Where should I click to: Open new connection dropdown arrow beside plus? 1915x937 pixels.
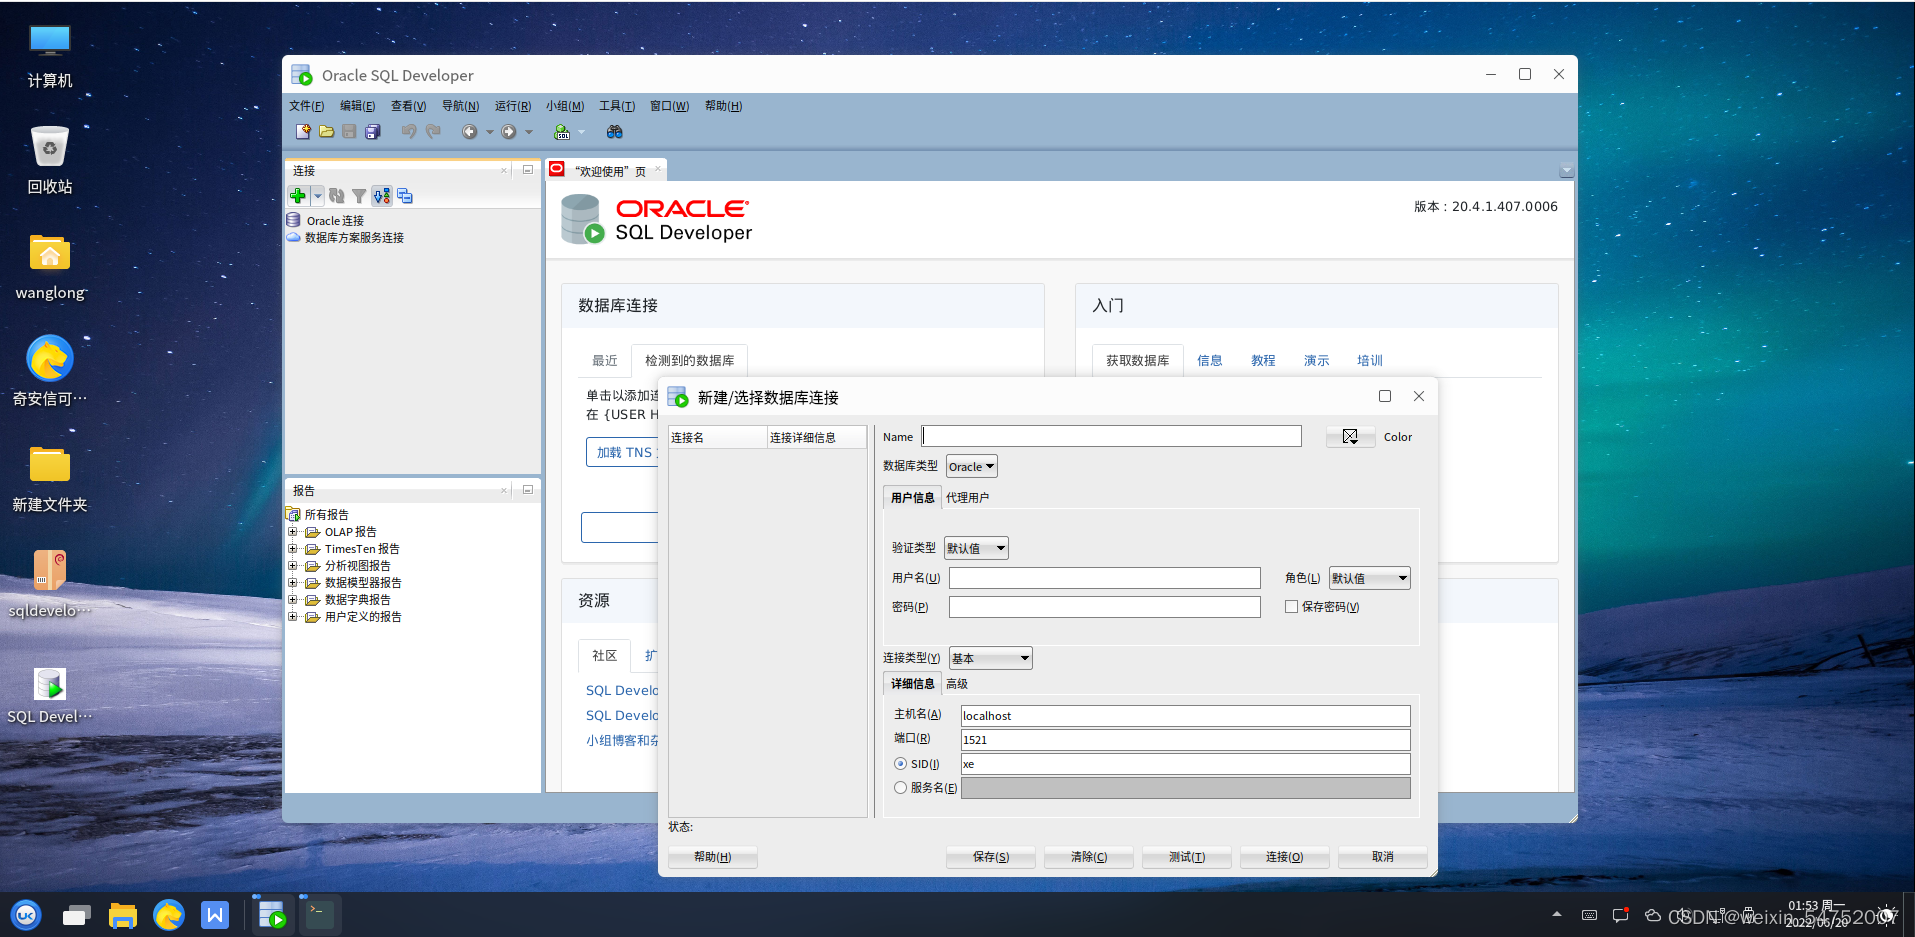point(317,196)
